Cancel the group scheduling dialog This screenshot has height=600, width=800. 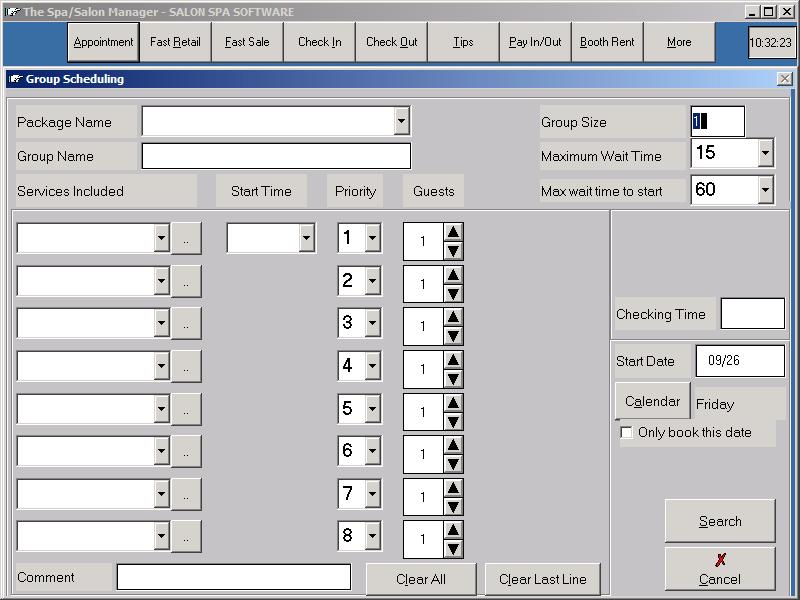(x=719, y=569)
